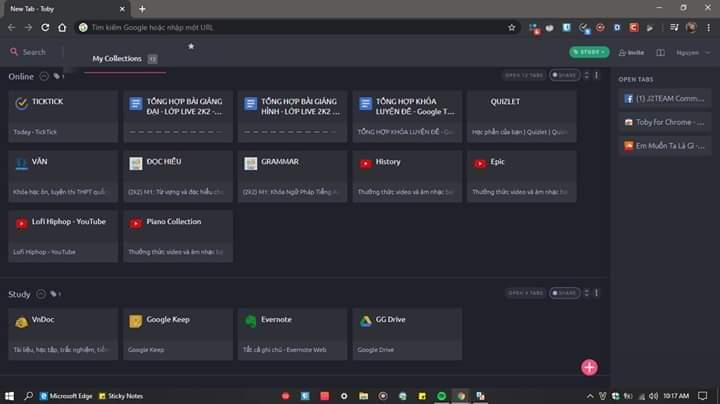Open the History YouTube card

(x=407, y=176)
